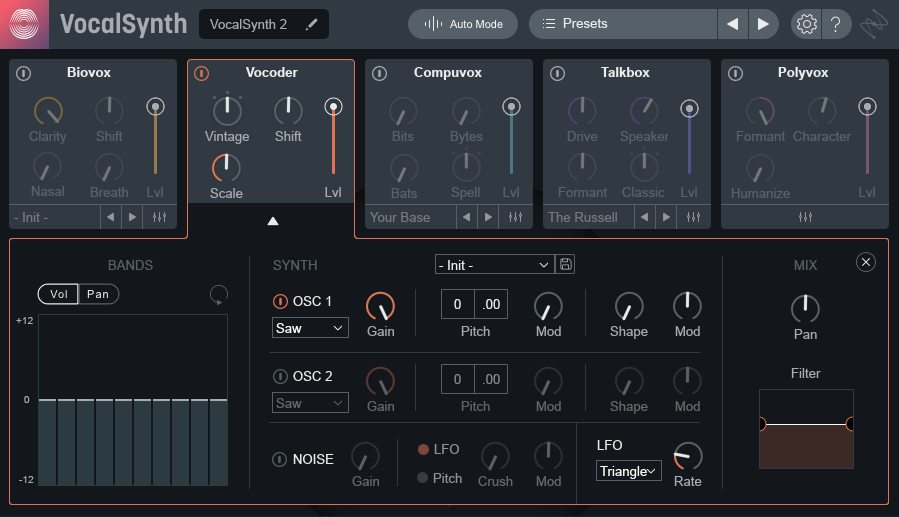Screen dimensions: 899x517
Task: Click the squiggle logo in top right
Action: click(x=874, y=24)
